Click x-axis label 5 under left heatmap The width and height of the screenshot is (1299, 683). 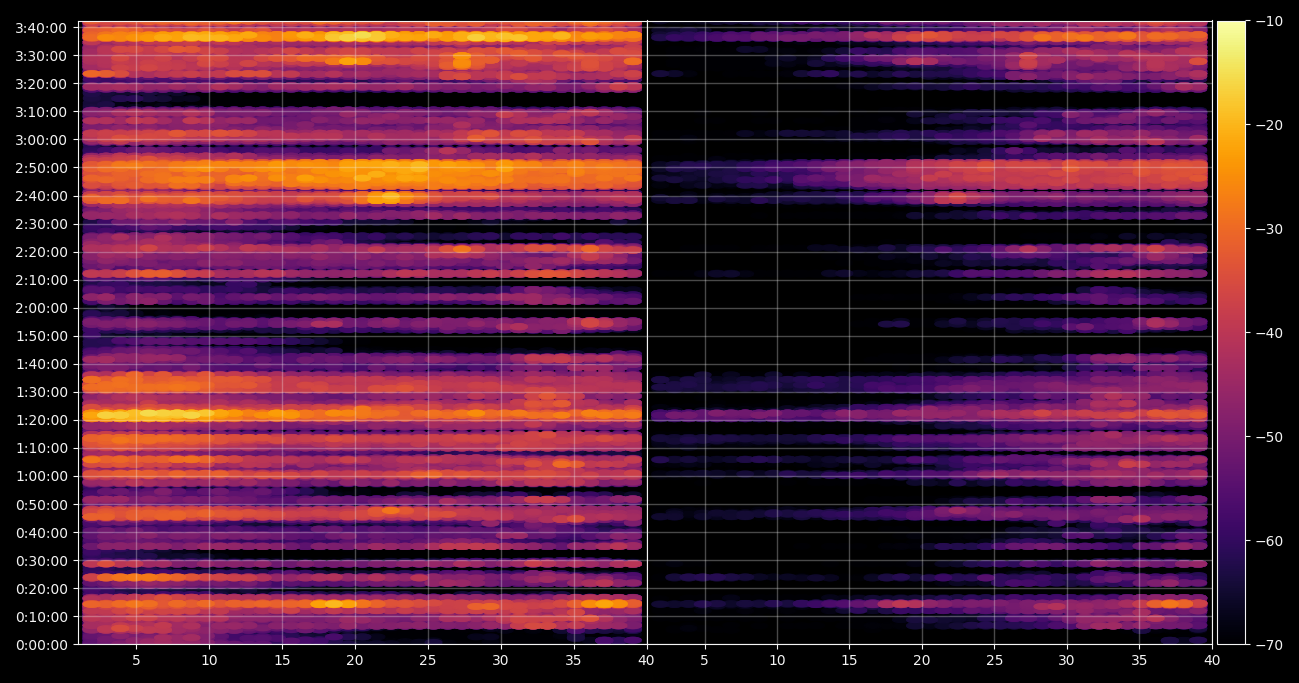(136, 660)
